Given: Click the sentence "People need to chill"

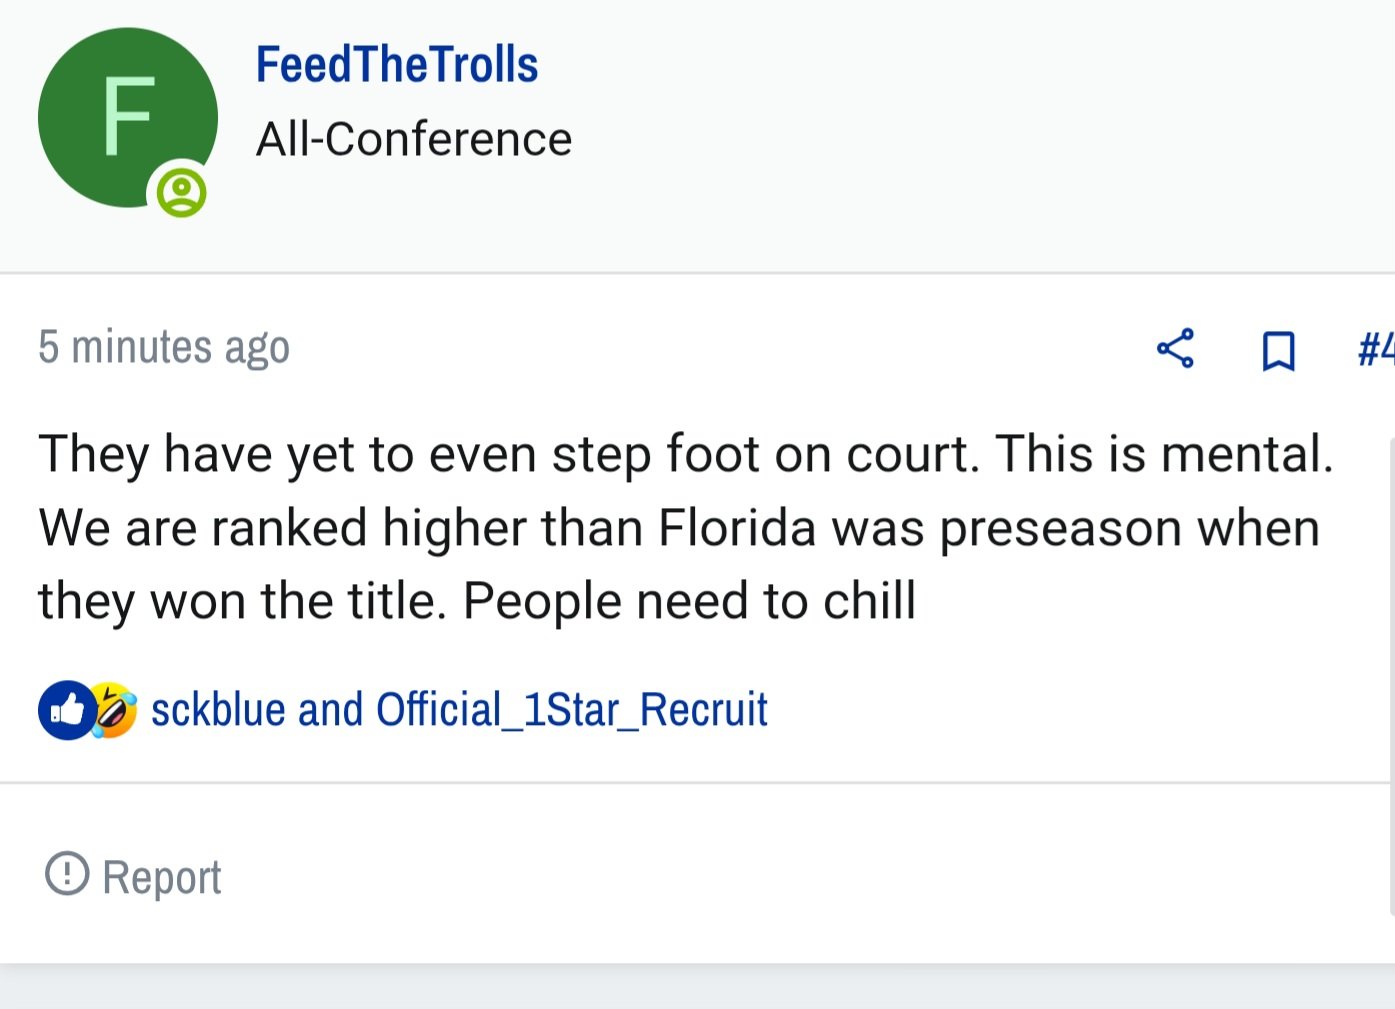Looking at the screenshot, I should pos(689,601).
